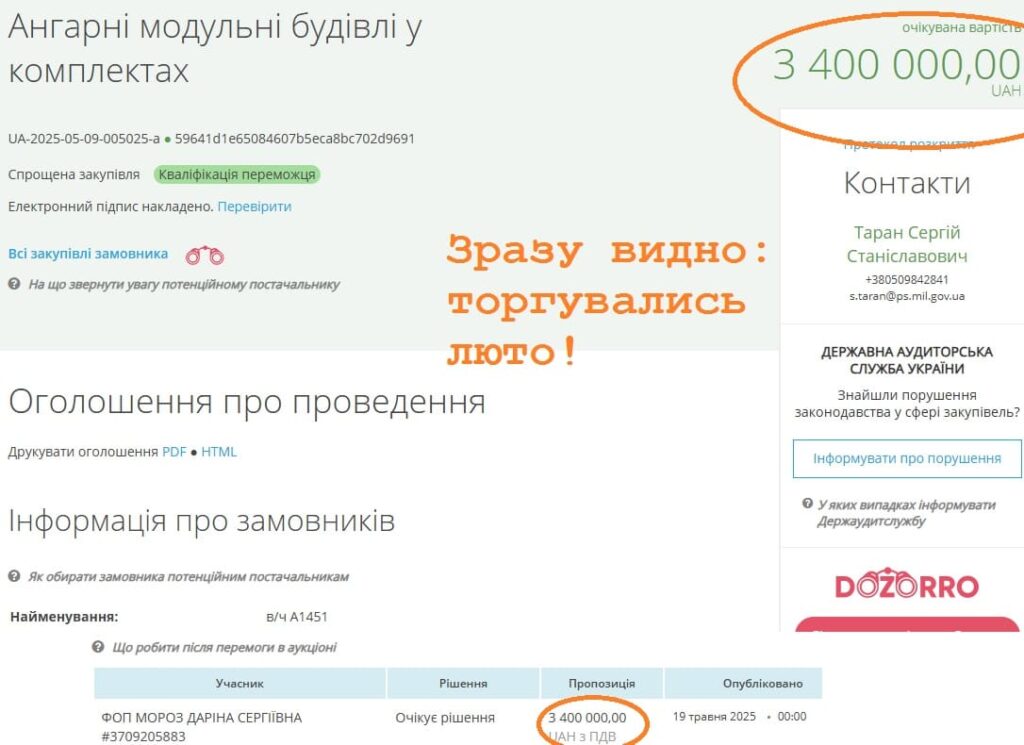The height and width of the screenshot is (745, 1024).
Task: Open the DOZORRO logo
Action: 906,586
